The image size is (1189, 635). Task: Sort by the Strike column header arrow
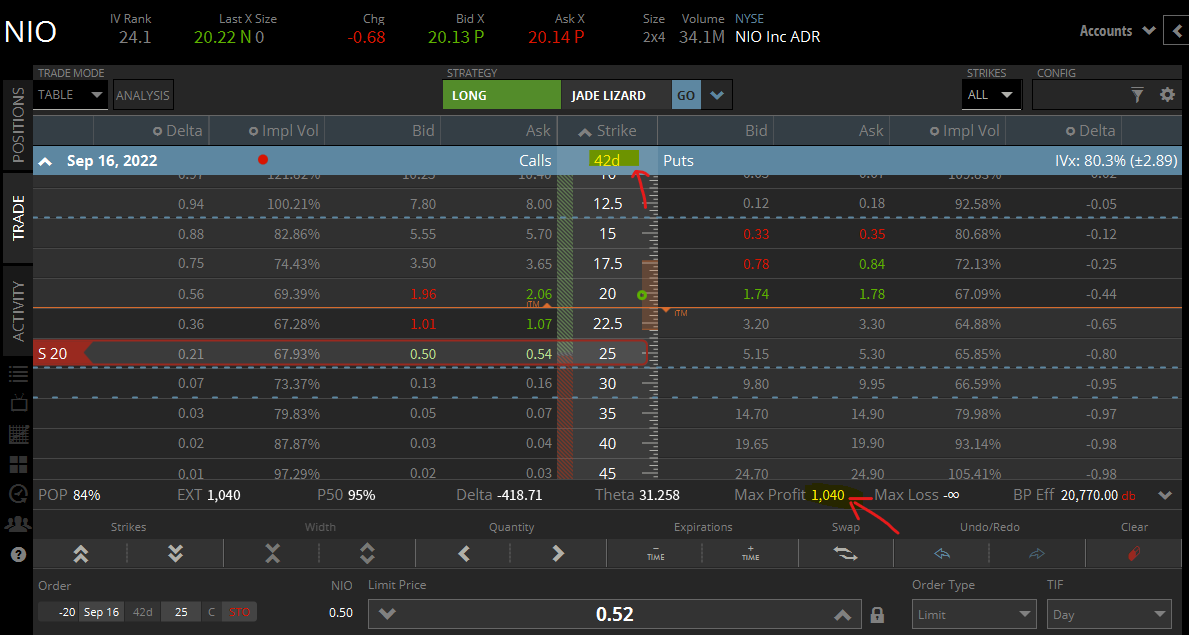(x=585, y=132)
